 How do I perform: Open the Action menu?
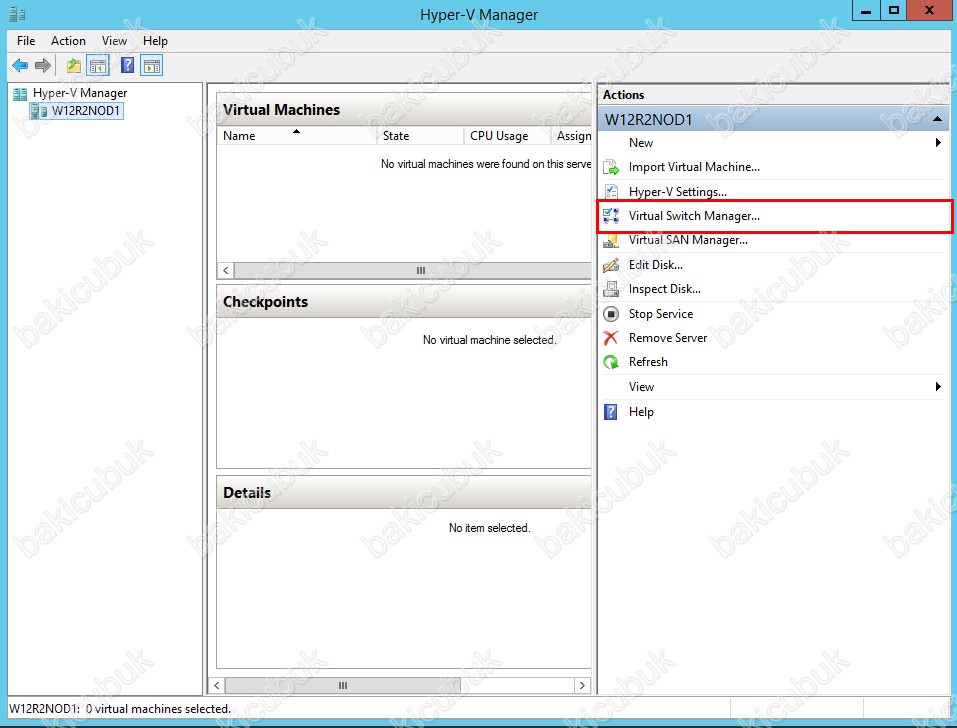coord(68,41)
